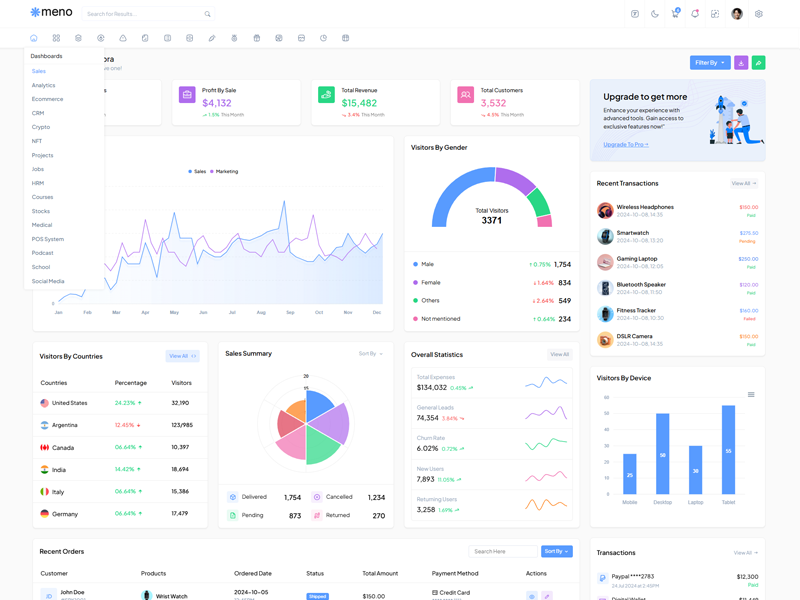800x600 pixels.
Task: Open the Recent Orders Sort By dropdown
Action: 556,551
